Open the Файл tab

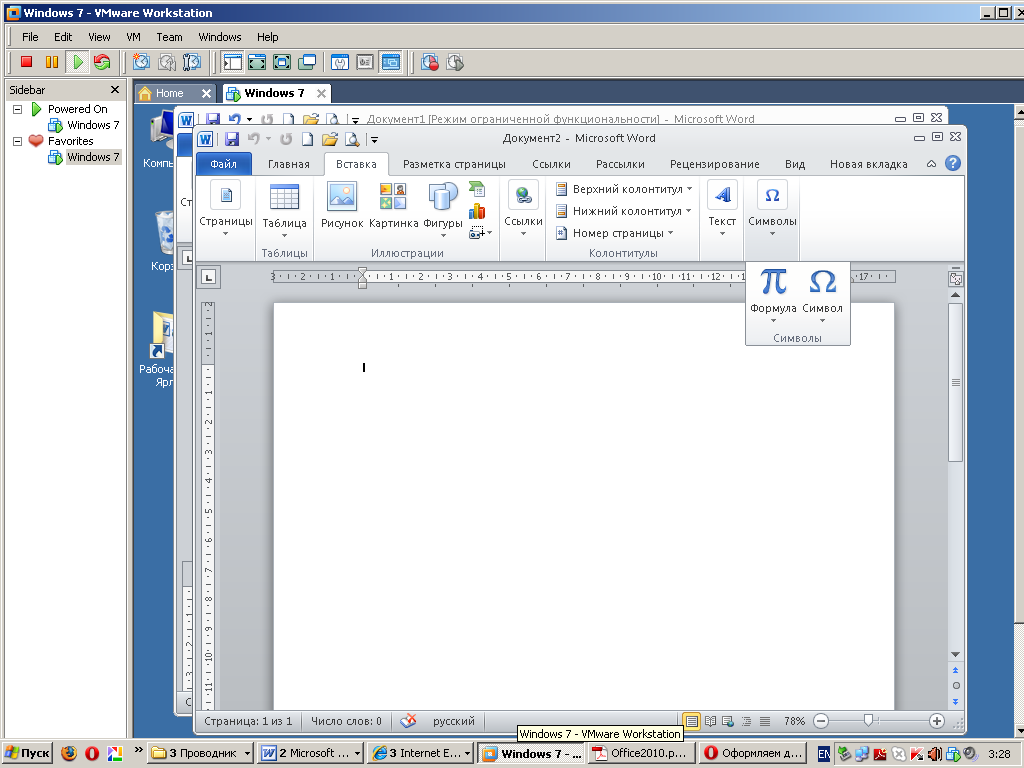pyautogui.click(x=223, y=164)
